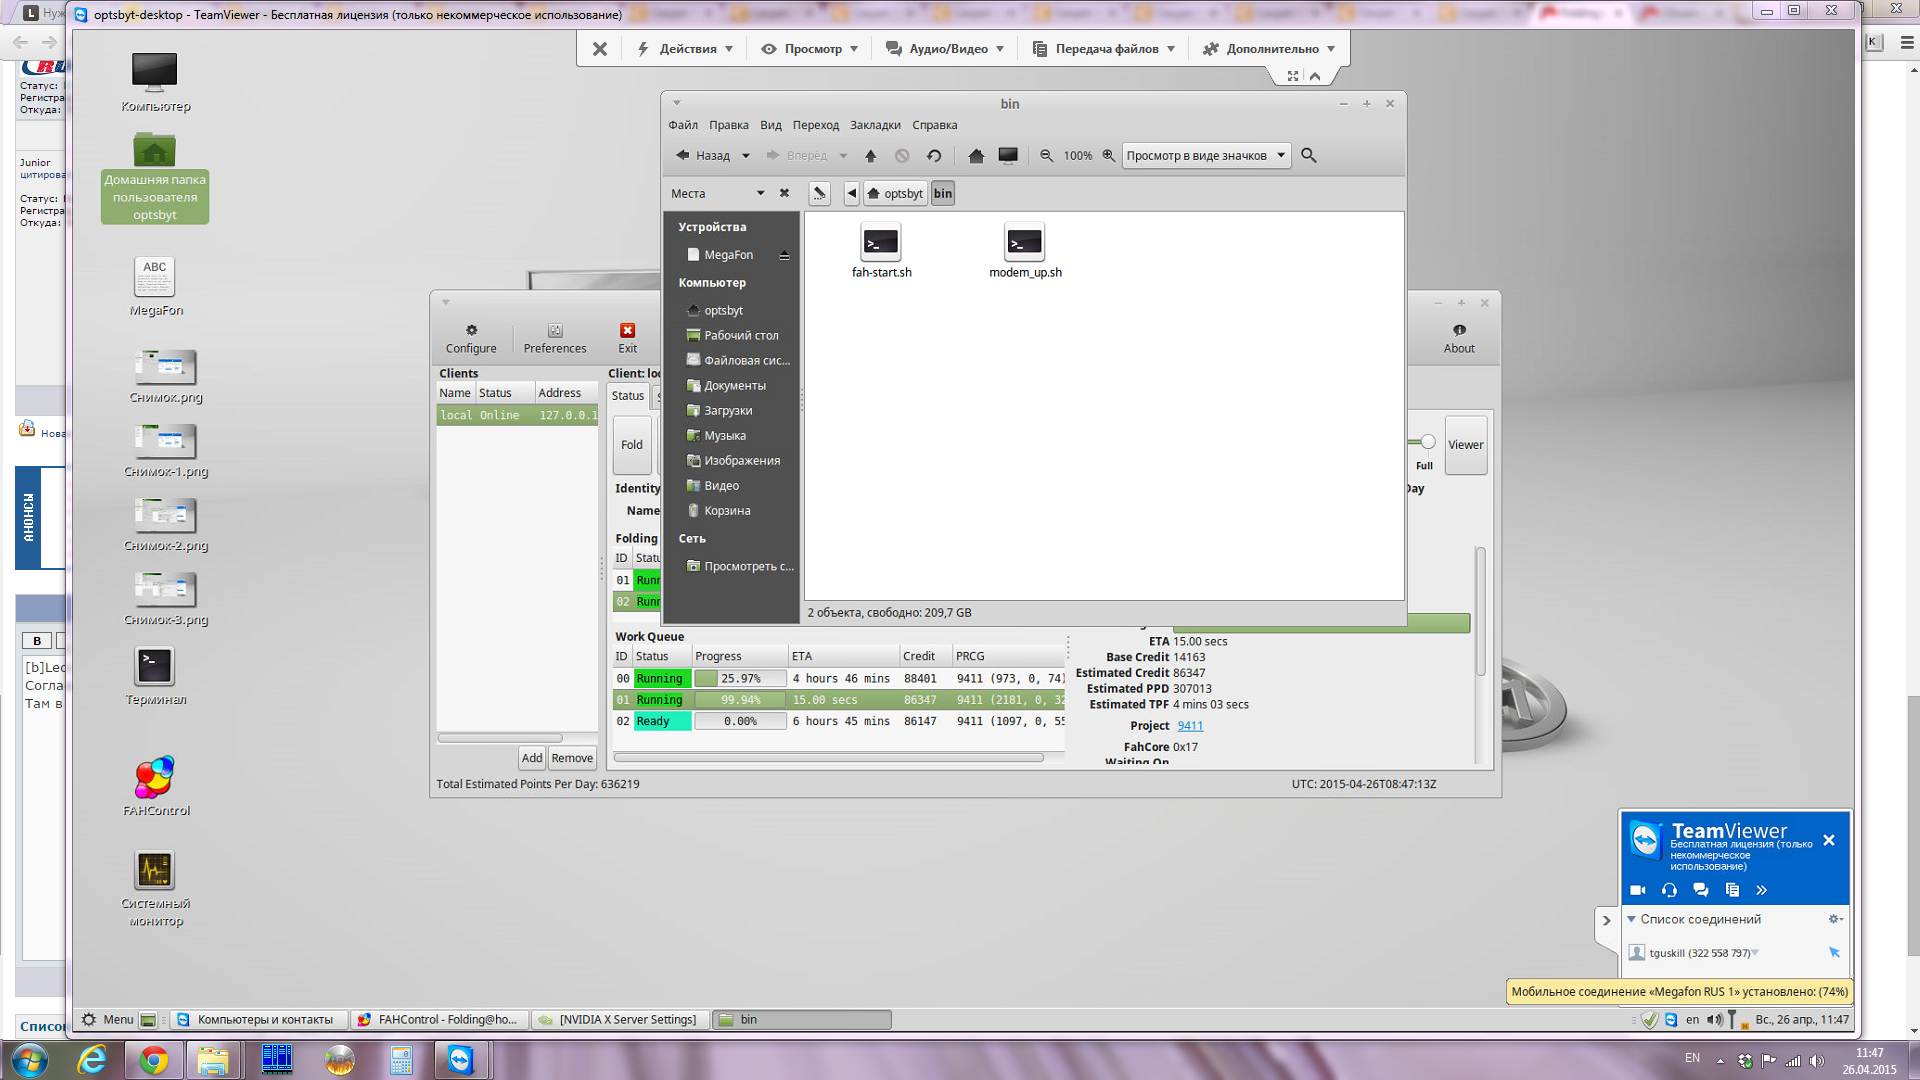Image resolution: width=1920 pixels, height=1080 pixels.
Task: Go up one folder with the up arrow
Action: pos(870,156)
